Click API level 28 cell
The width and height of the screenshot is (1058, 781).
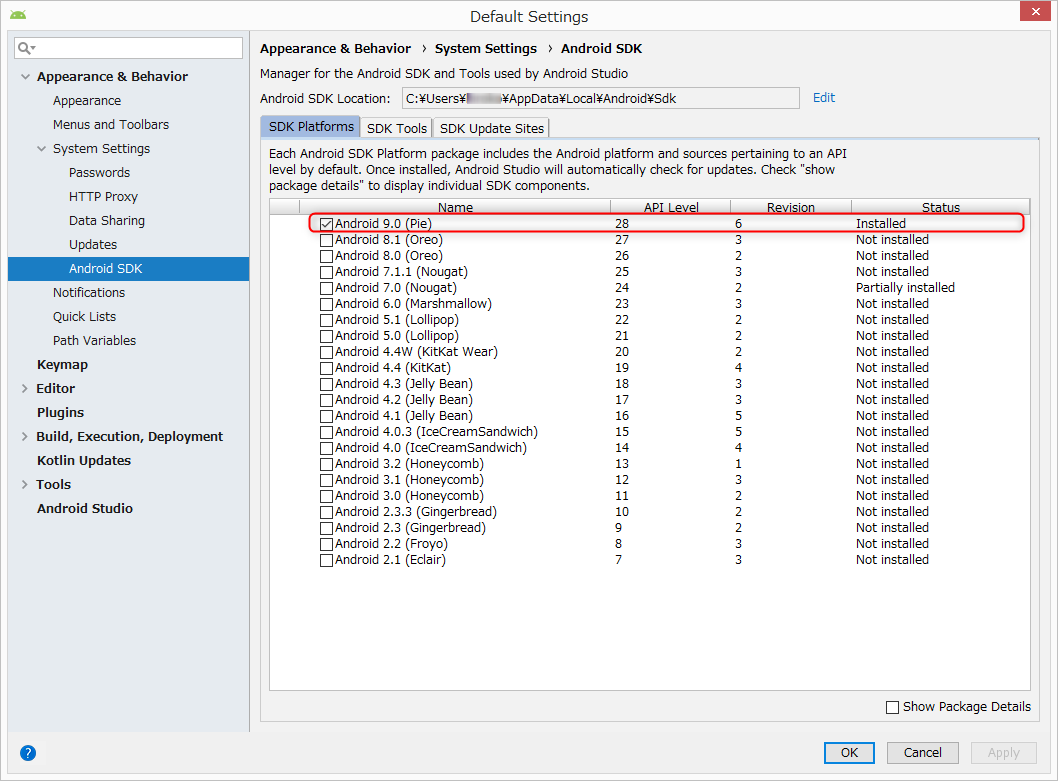pyautogui.click(x=621, y=224)
